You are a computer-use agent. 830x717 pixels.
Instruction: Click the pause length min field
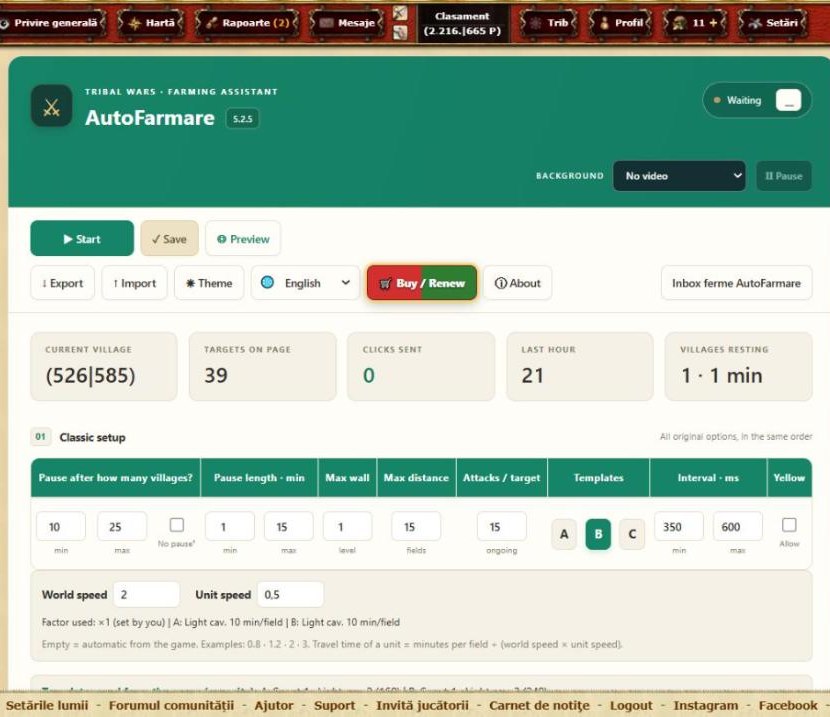coord(230,527)
